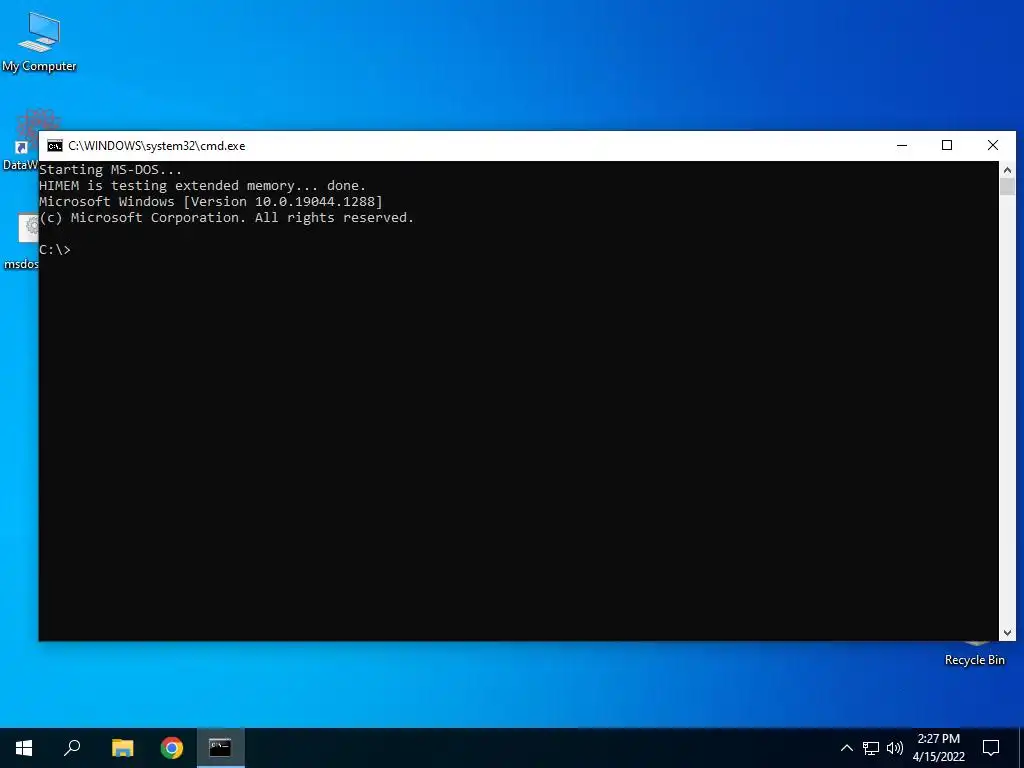This screenshot has width=1024, height=768.
Task: Launch File Explorer from the taskbar
Action: click(122, 748)
